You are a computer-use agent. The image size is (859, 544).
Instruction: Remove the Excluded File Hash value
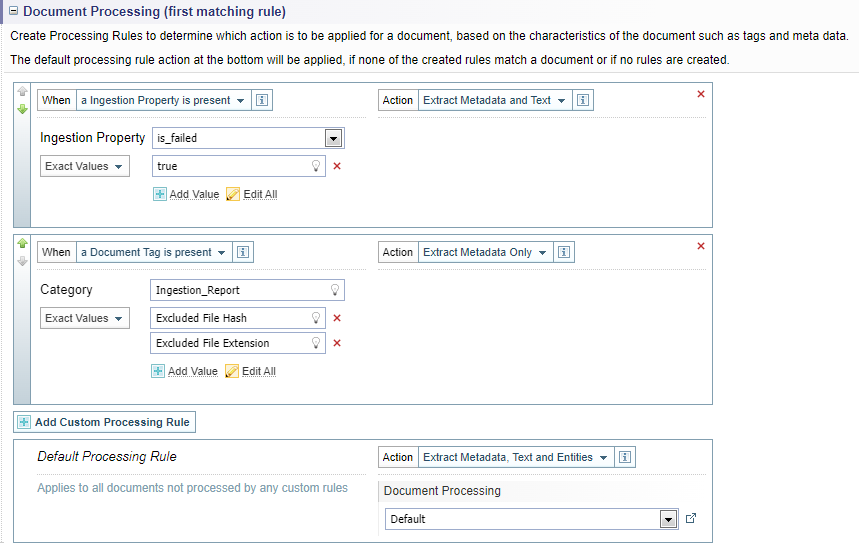(337, 318)
